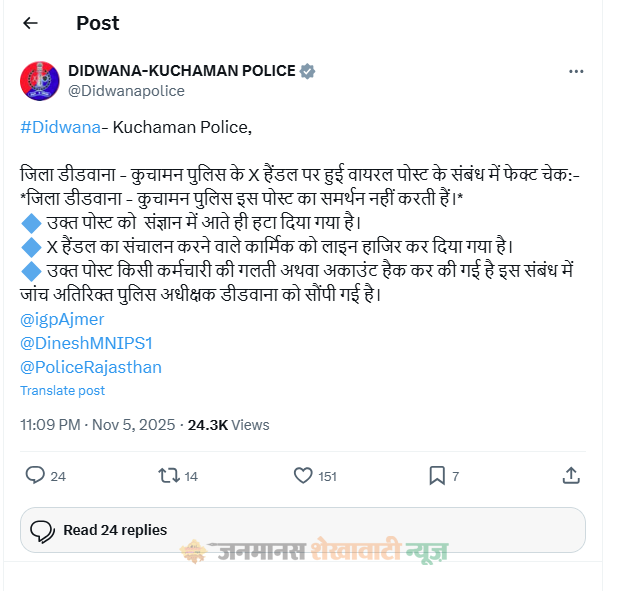Click the reply speech bubble icon
The image size is (621, 591).
pos(35,476)
